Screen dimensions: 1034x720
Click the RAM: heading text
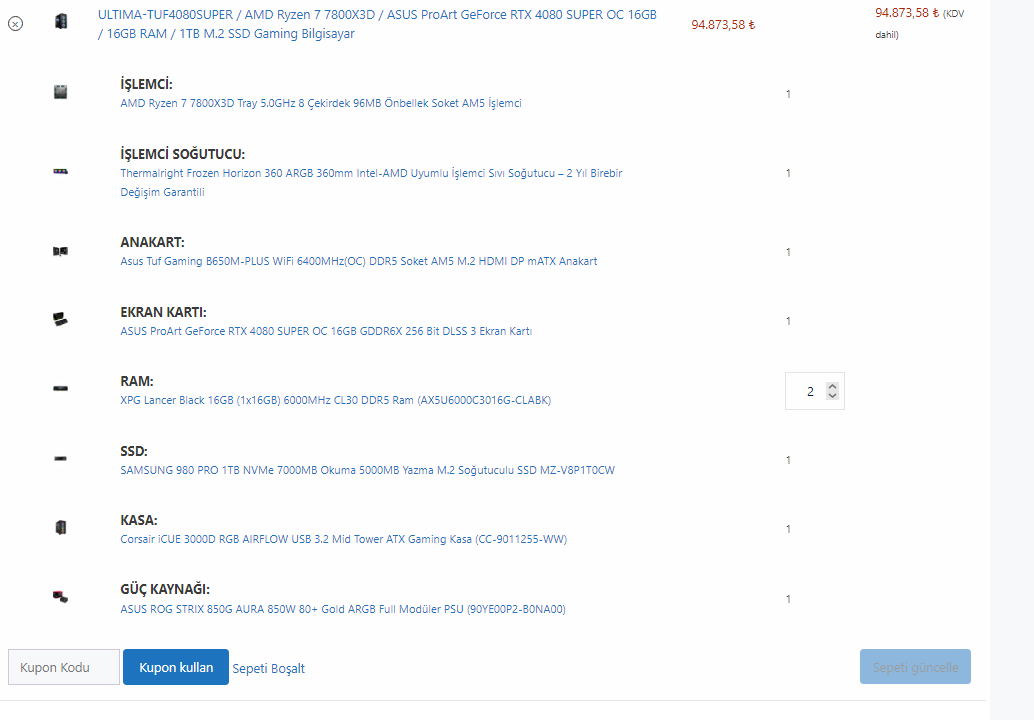137,381
